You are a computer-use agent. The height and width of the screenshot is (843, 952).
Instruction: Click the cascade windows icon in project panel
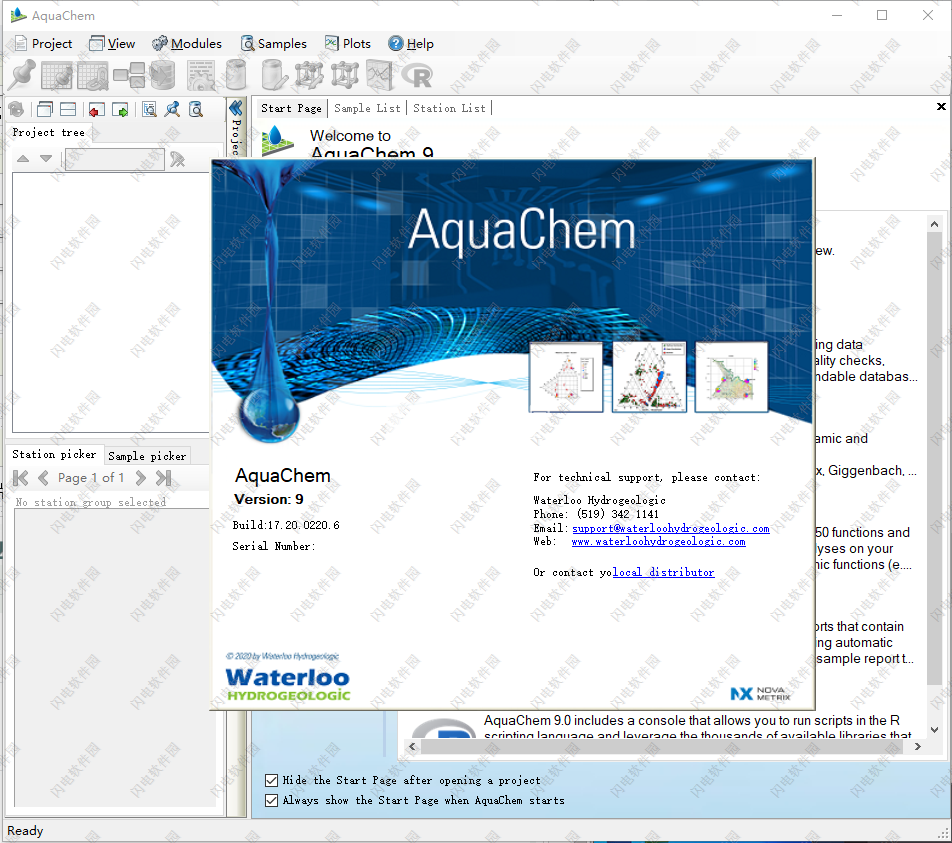(45, 109)
